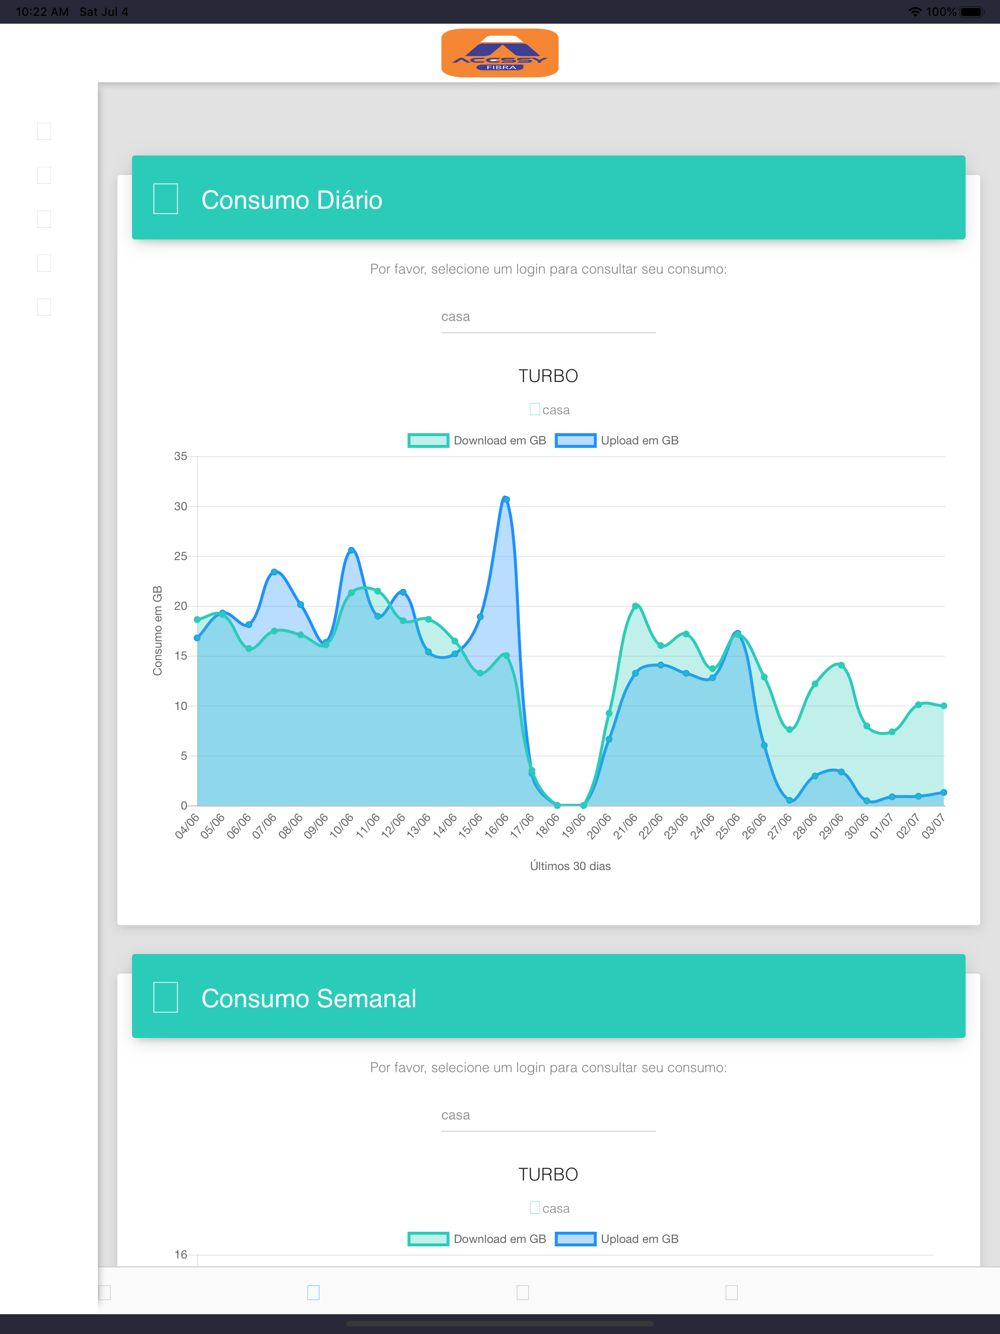The image size is (1000, 1334).
Task: Open the fourth left sidebar icon
Action: click(x=44, y=263)
